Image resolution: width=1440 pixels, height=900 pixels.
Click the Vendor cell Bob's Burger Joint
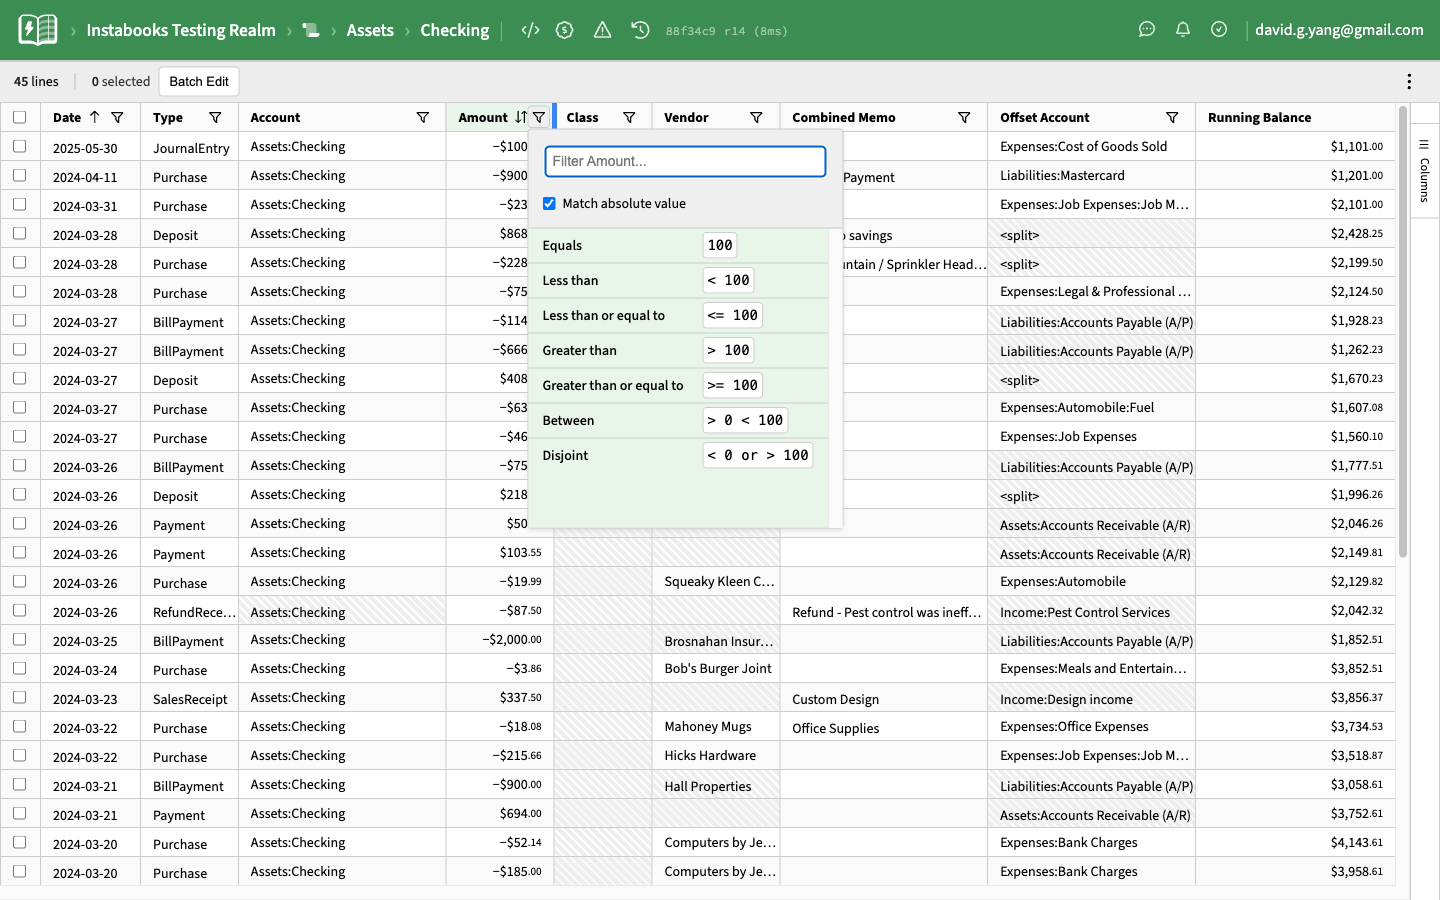pyautogui.click(x=717, y=668)
